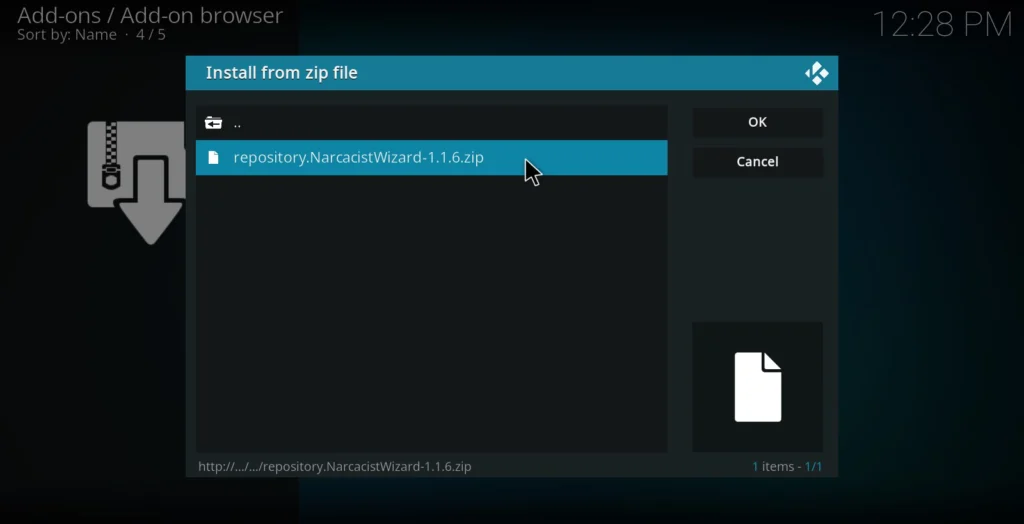1024x524 pixels.
Task: Click the file path text at dialog bottom
Action: pos(334,467)
